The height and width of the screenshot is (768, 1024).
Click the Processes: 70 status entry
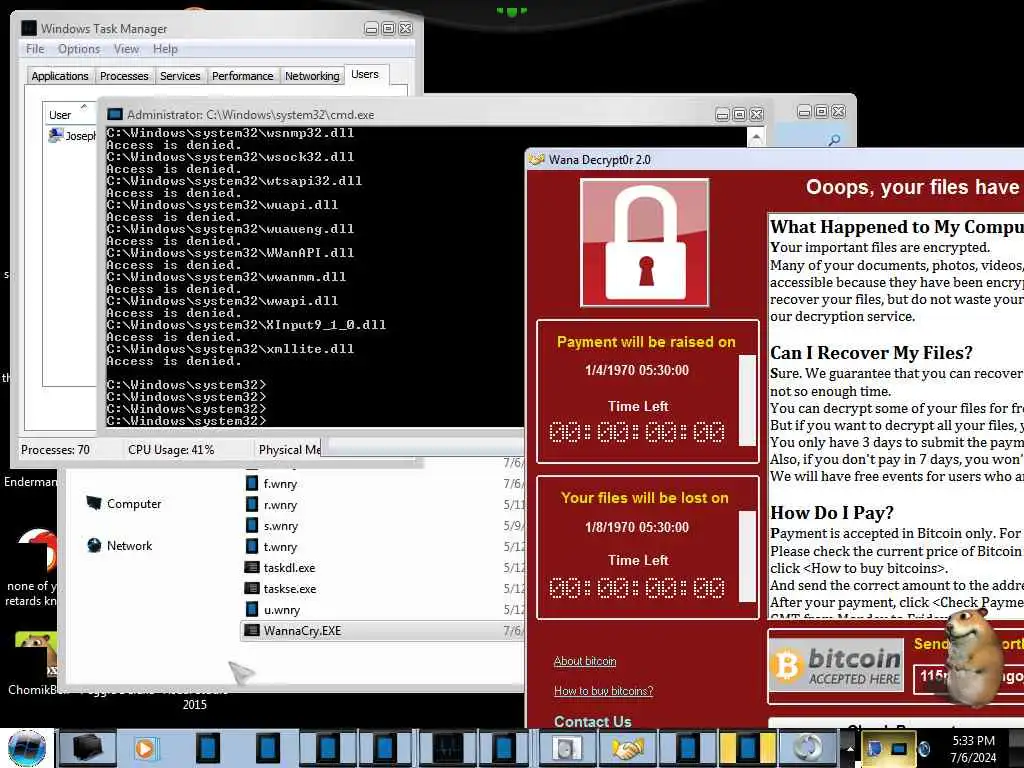click(x=56, y=449)
